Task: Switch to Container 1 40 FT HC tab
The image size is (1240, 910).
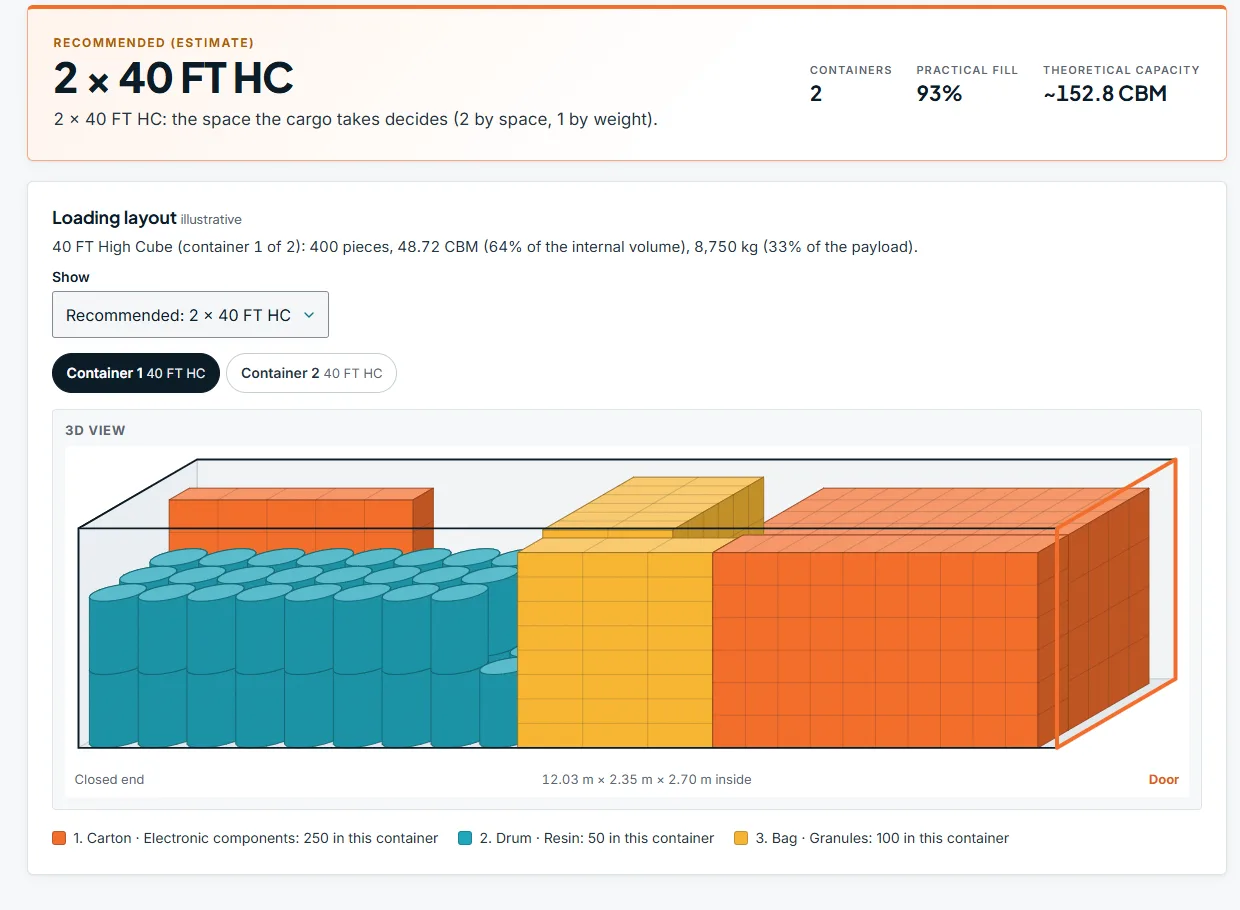Action: click(x=136, y=373)
